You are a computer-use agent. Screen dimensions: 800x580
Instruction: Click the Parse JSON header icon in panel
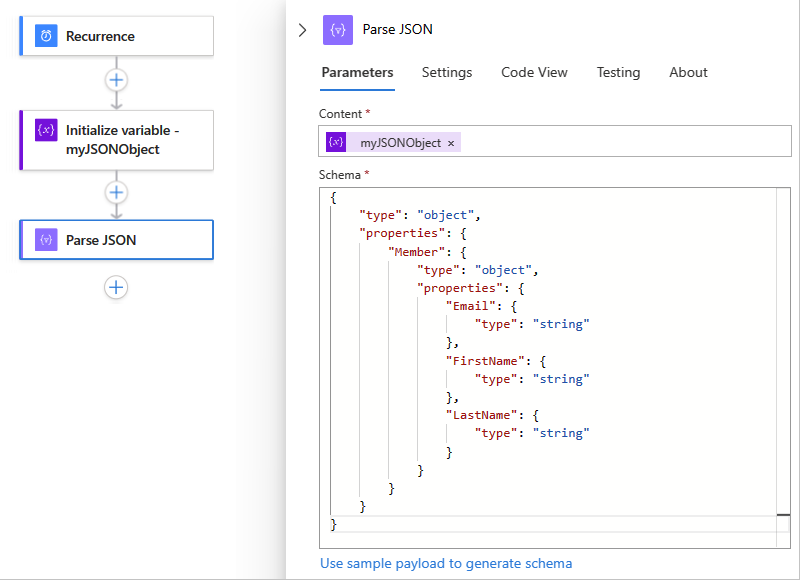tap(337, 30)
